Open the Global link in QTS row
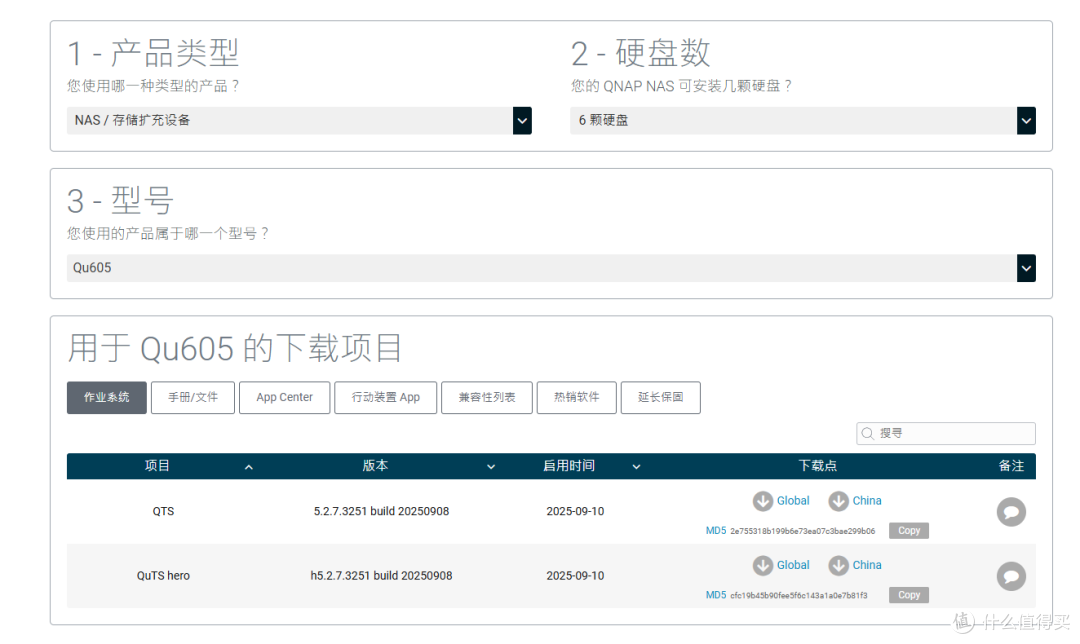The image size is (1080, 644). 793,501
